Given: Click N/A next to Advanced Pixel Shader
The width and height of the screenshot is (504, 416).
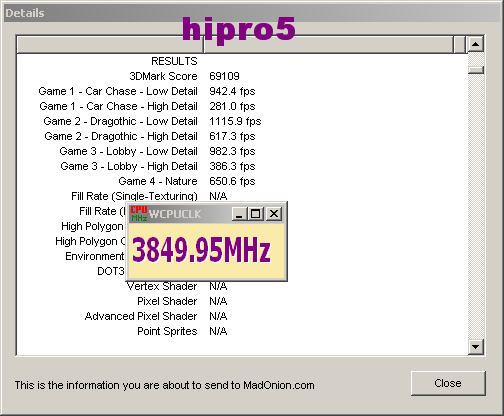Looking at the screenshot, I should tap(218, 316).
